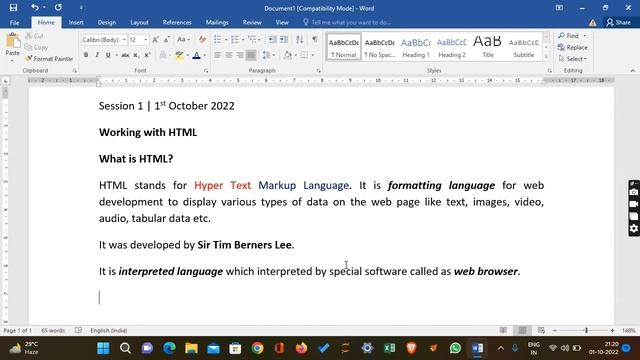The width and height of the screenshot is (640, 360).
Task: Click the Bullets list icon
Action: 218,40
